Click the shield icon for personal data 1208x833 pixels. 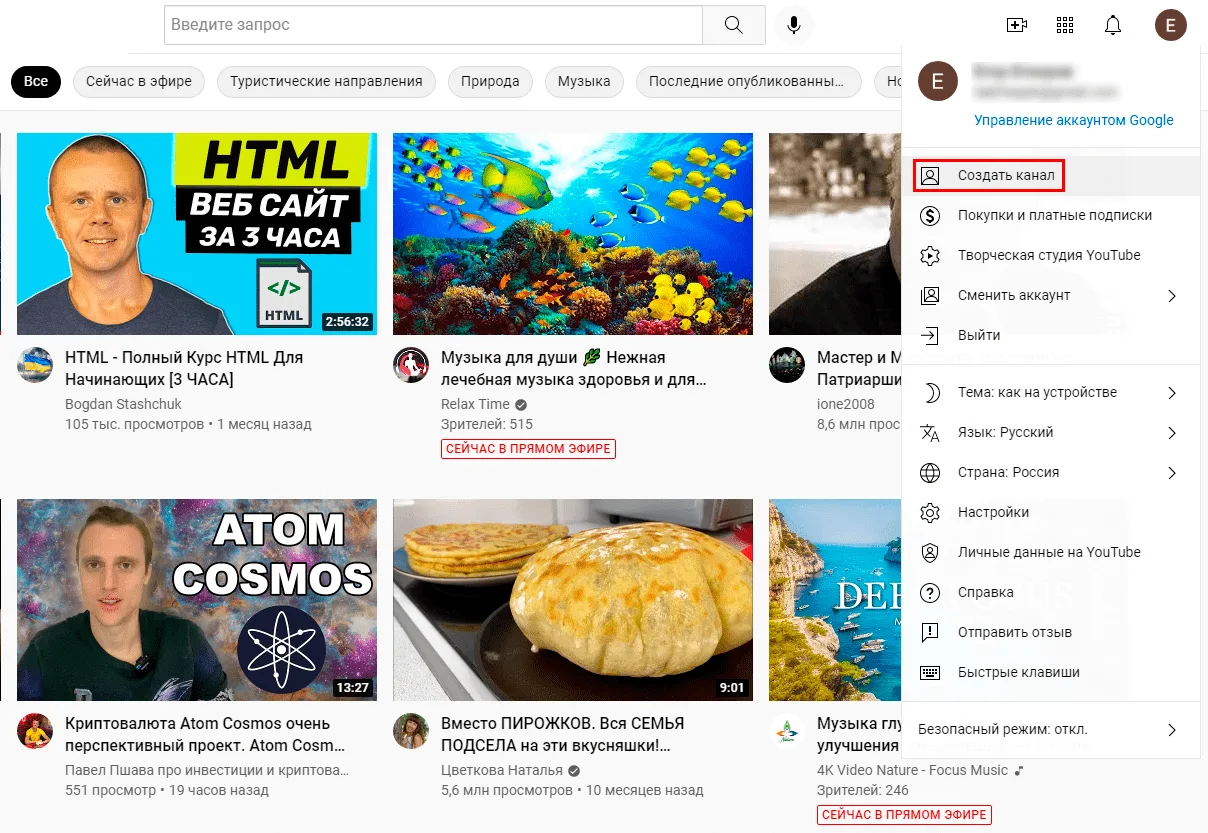(x=930, y=552)
